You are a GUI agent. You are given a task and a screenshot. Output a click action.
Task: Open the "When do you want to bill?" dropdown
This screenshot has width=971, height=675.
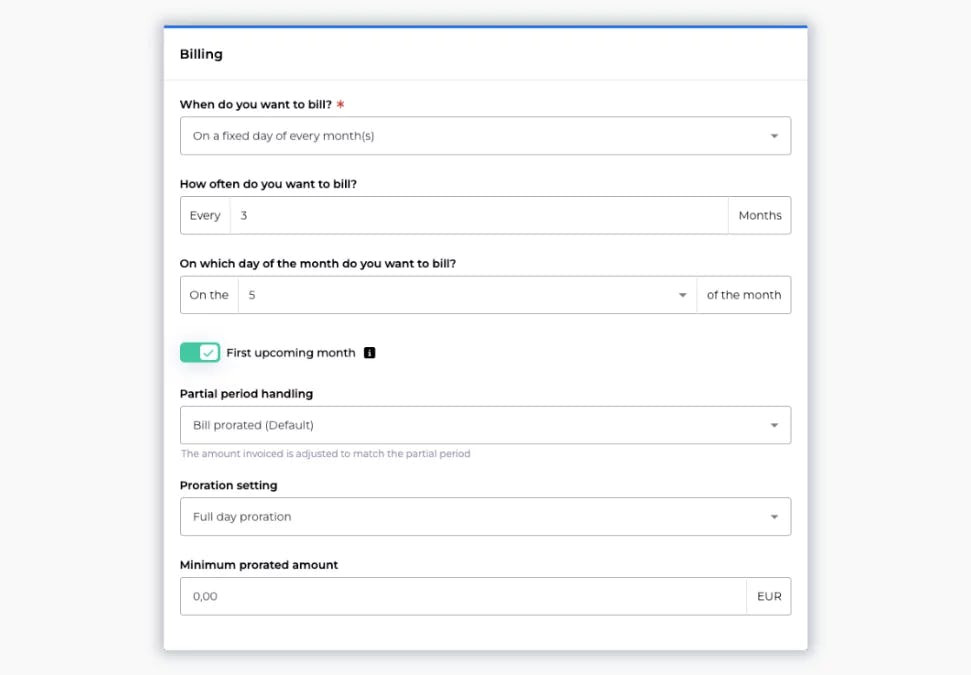click(x=470, y=136)
